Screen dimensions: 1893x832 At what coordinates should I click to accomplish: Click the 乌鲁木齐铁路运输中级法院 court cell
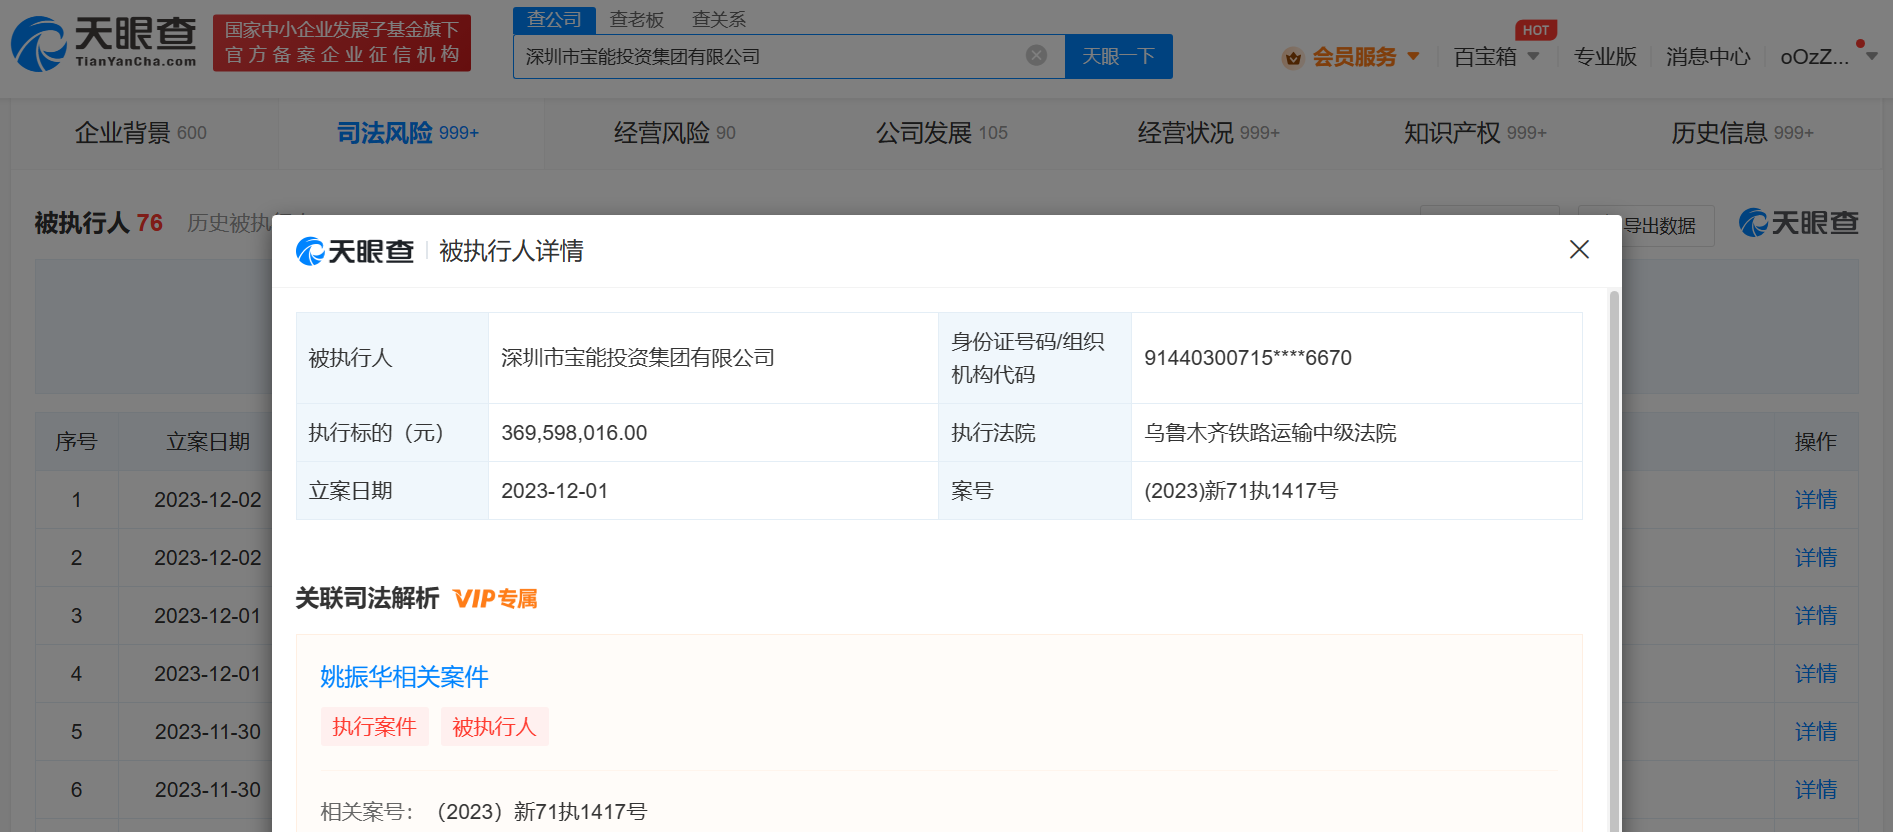(1357, 433)
